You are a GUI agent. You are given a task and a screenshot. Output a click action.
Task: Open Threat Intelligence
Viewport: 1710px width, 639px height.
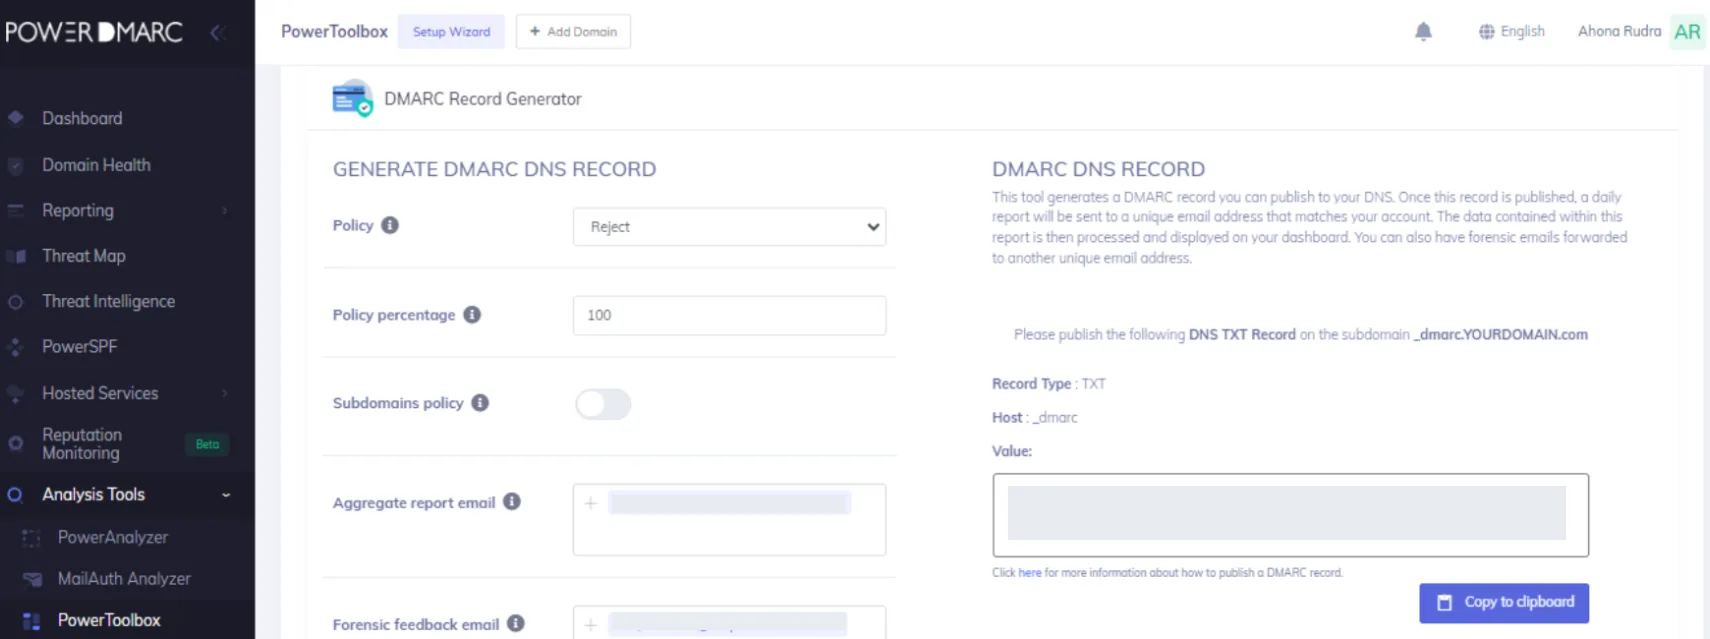[108, 301]
